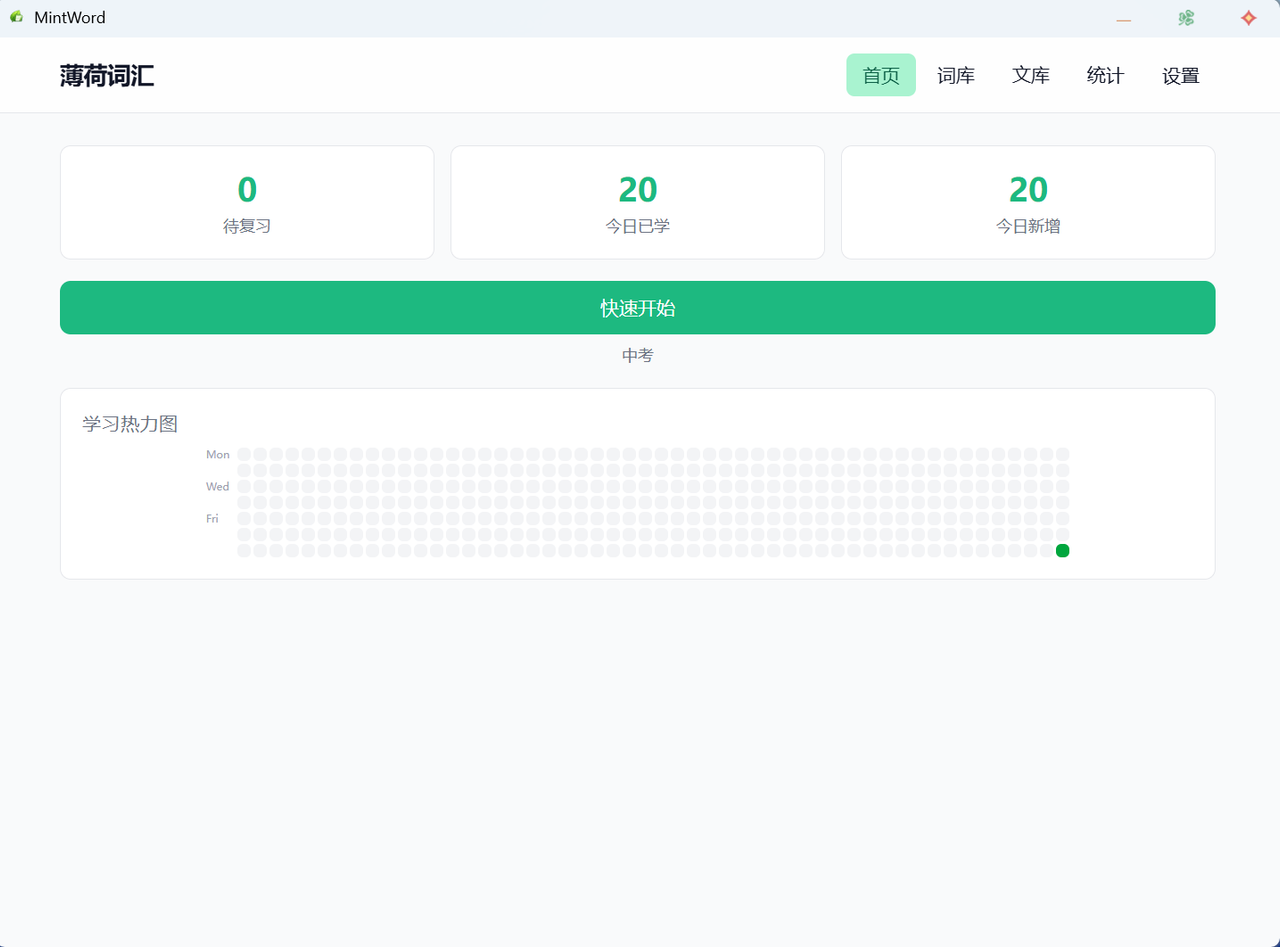
Task: Click the dark green heatmap cell for today
Action: click(1063, 551)
